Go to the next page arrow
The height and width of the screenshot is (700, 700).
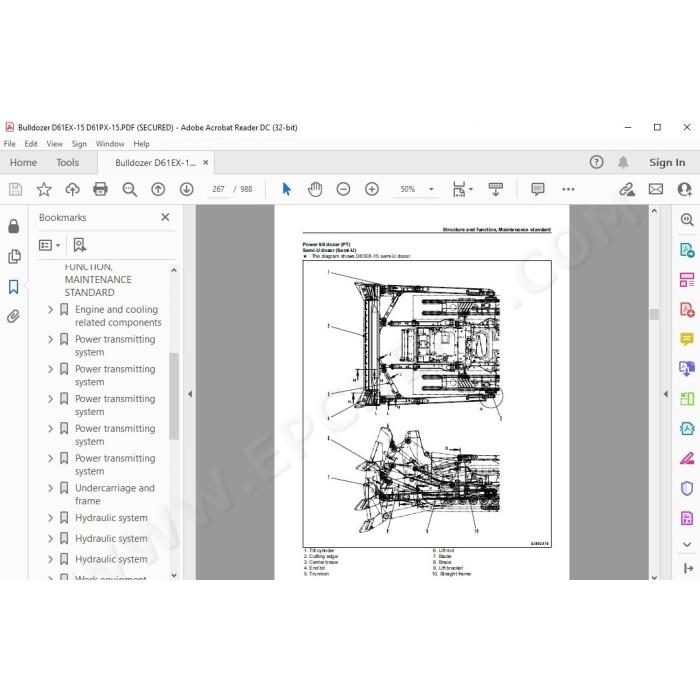pos(187,189)
